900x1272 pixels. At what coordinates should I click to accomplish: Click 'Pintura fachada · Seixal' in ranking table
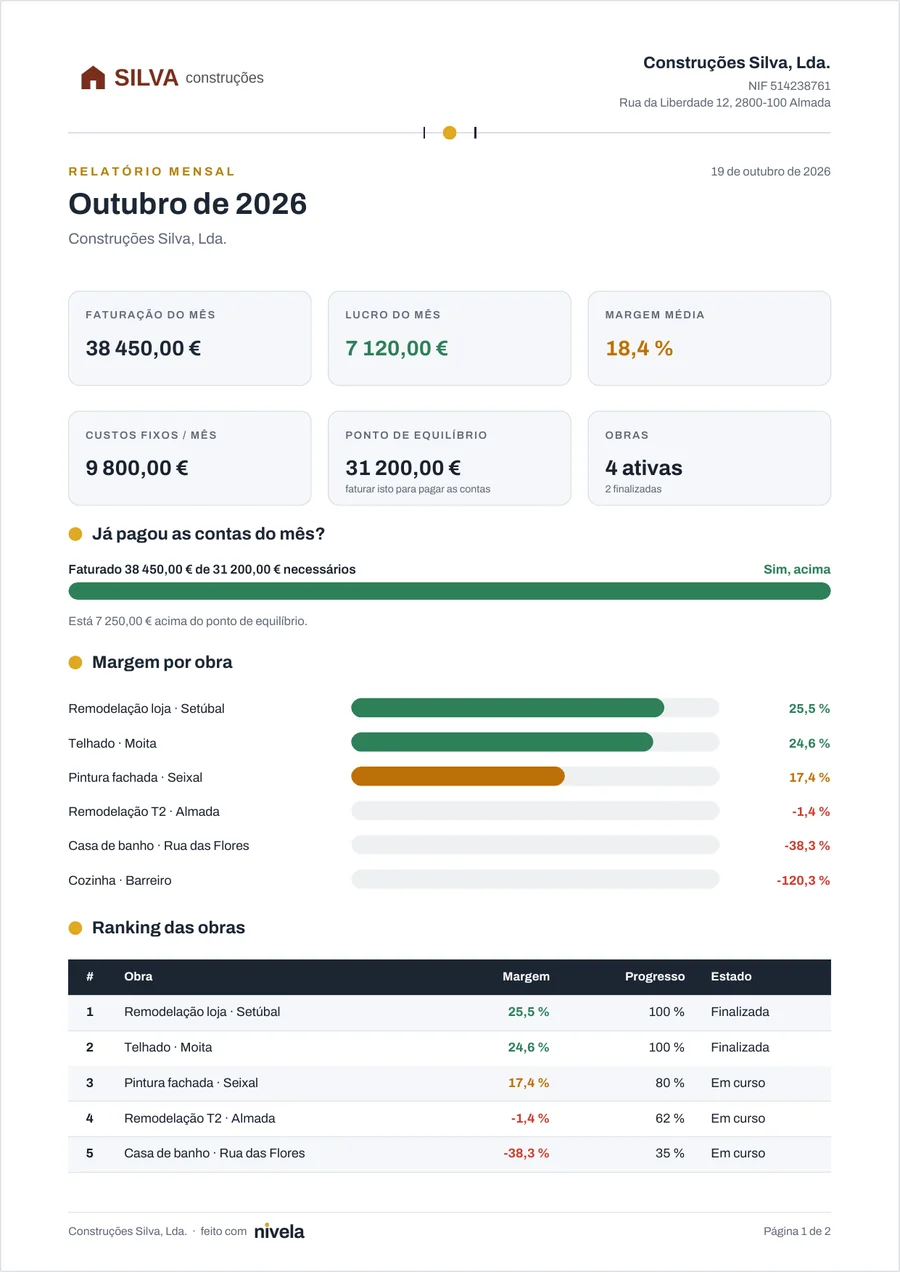[191, 1083]
